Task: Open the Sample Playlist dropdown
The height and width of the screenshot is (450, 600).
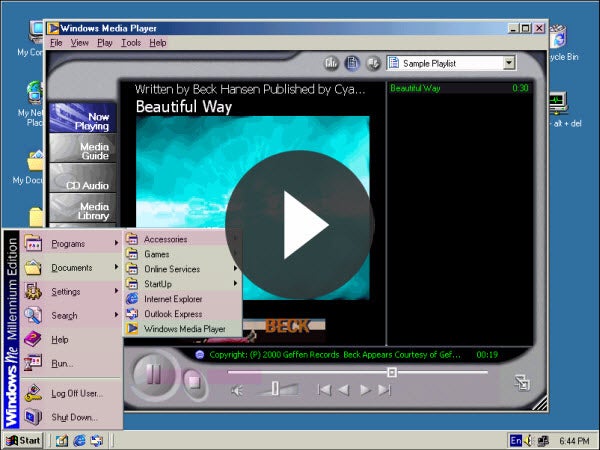Action: (509, 63)
